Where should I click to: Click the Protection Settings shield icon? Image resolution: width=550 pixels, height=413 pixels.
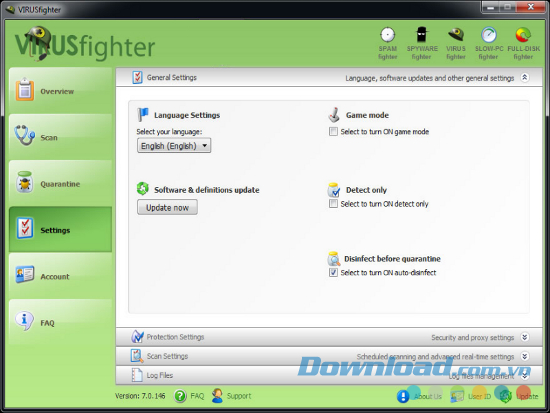coord(137,337)
